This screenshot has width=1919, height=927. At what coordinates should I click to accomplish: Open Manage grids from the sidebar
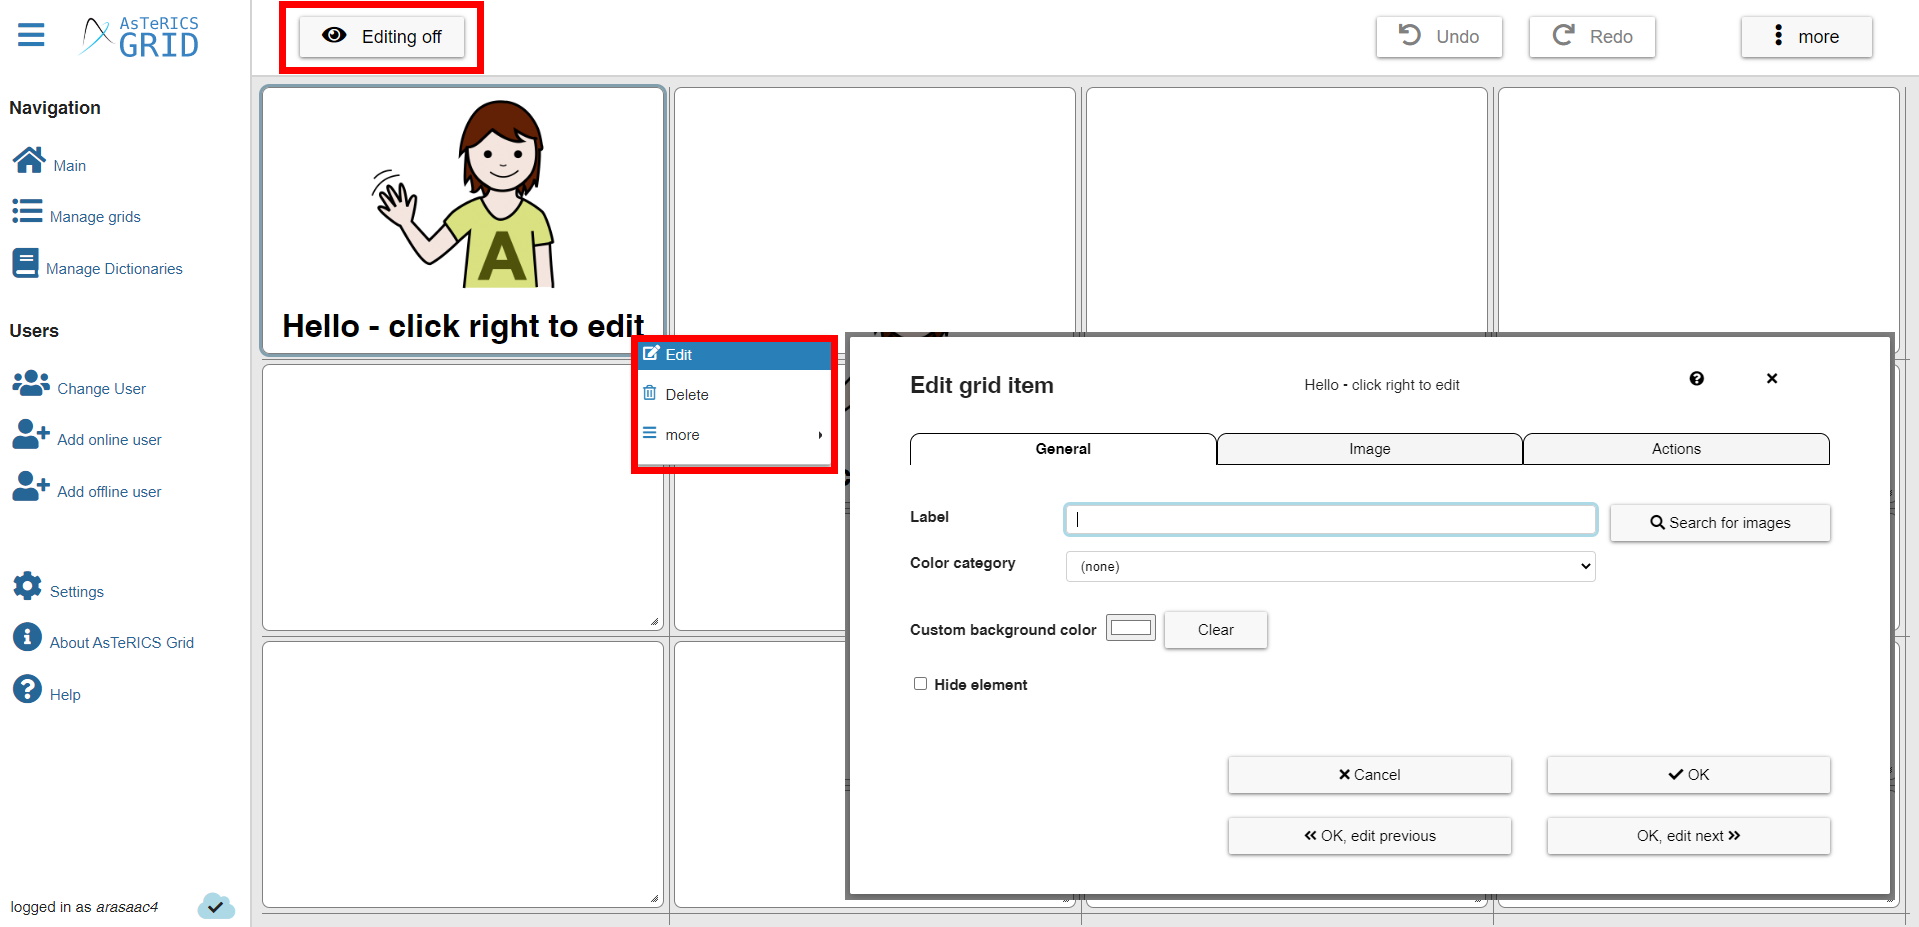pyautogui.click(x=27, y=211)
